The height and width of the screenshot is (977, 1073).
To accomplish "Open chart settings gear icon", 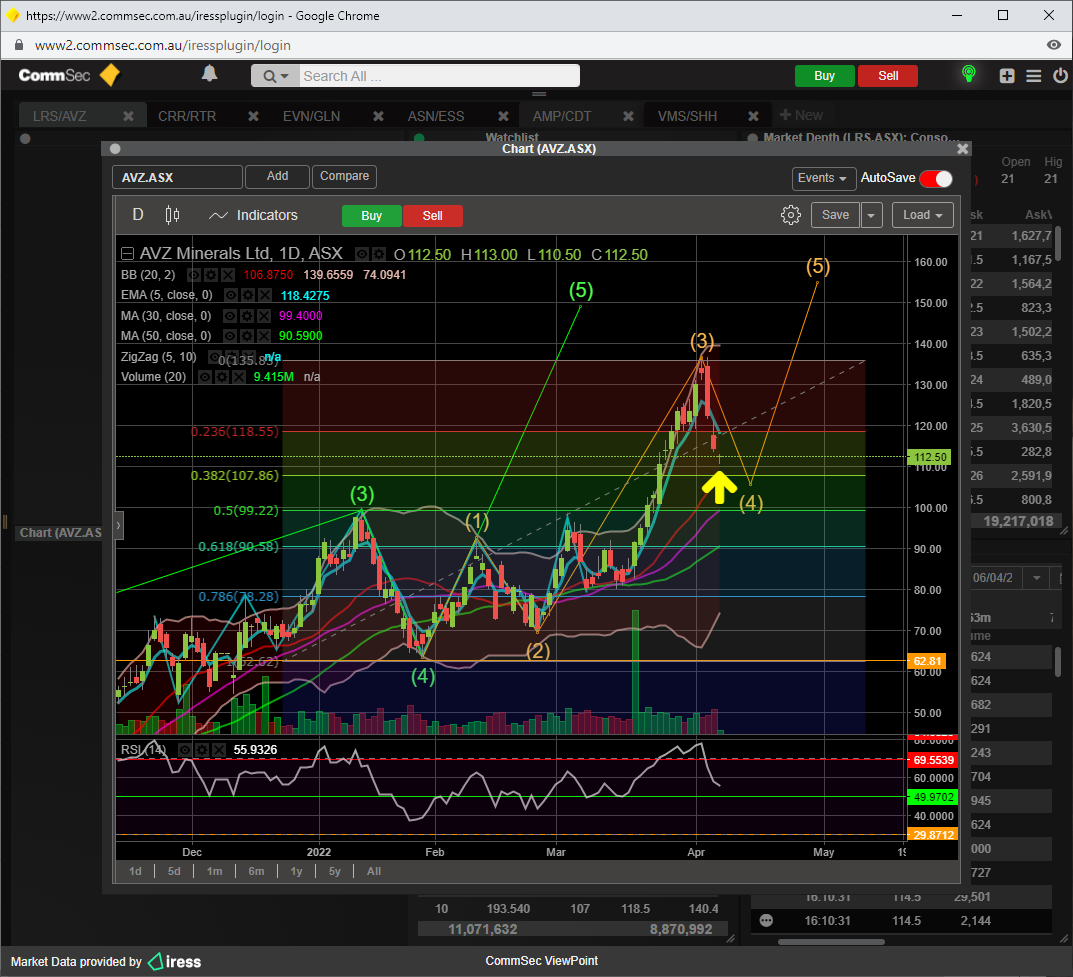I will [791, 215].
